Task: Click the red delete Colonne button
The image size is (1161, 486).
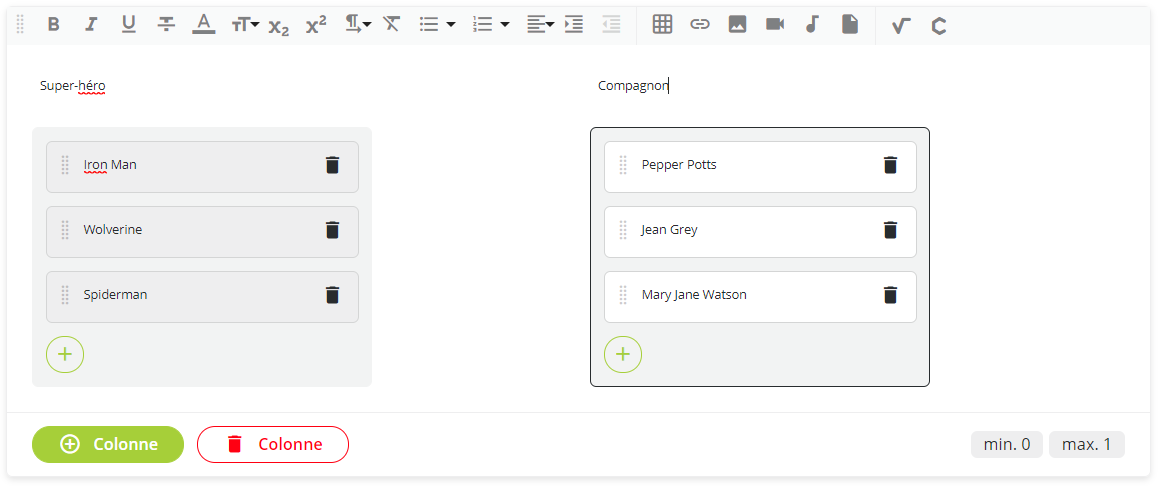Action: pos(272,445)
